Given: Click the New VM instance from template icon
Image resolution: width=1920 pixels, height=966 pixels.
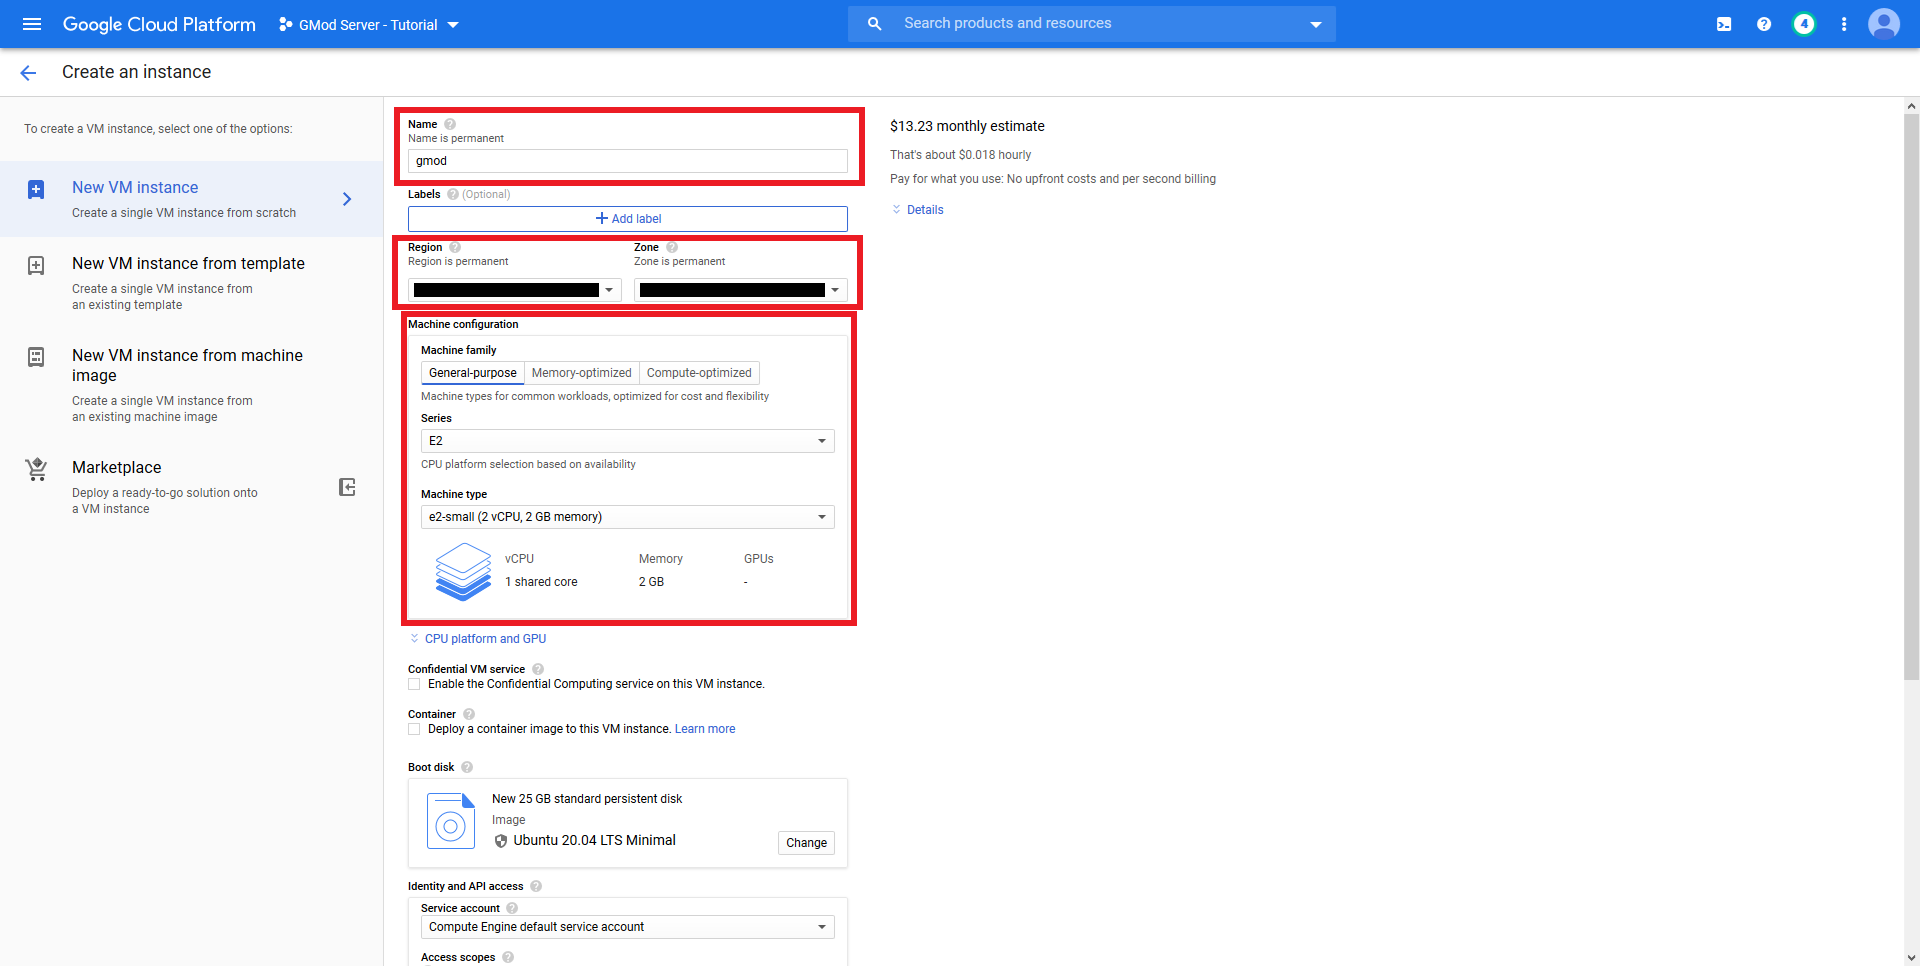Looking at the screenshot, I should [36, 266].
